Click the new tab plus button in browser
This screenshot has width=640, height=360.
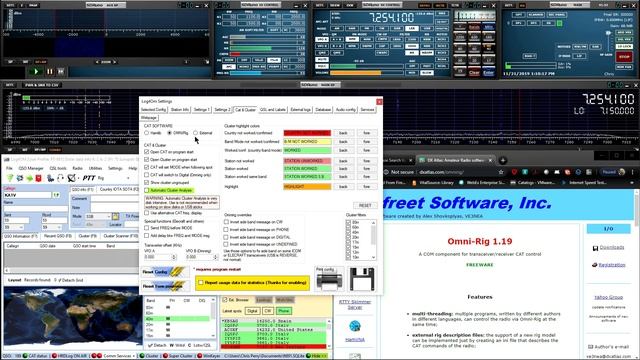coord(503,160)
